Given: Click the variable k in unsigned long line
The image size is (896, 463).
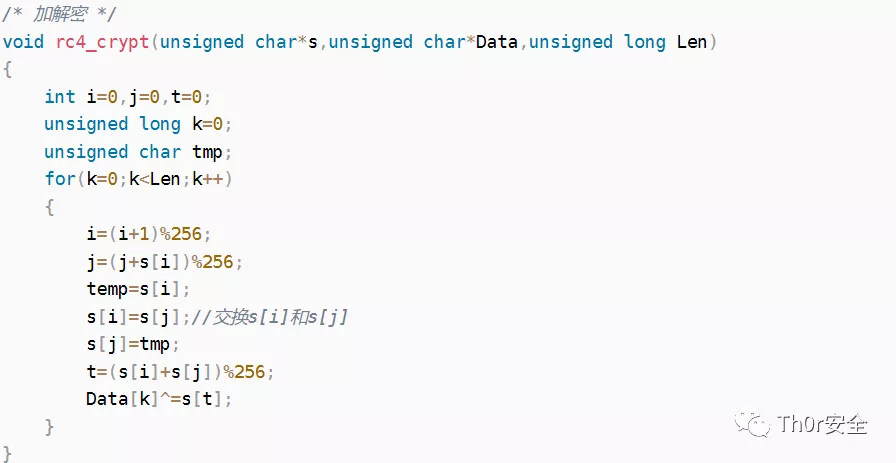Looking at the screenshot, I should [x=197, y=124].
